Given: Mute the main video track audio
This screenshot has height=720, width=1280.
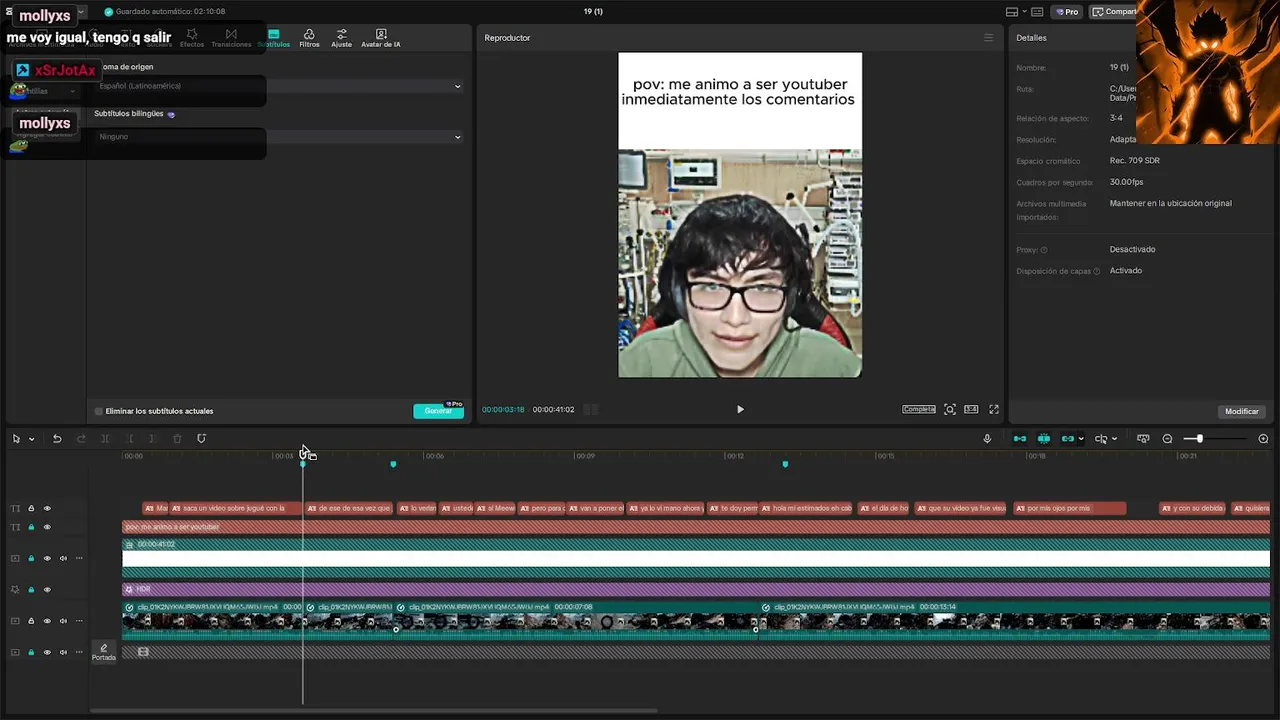Looking at the screenshot, I should point(63,621).
